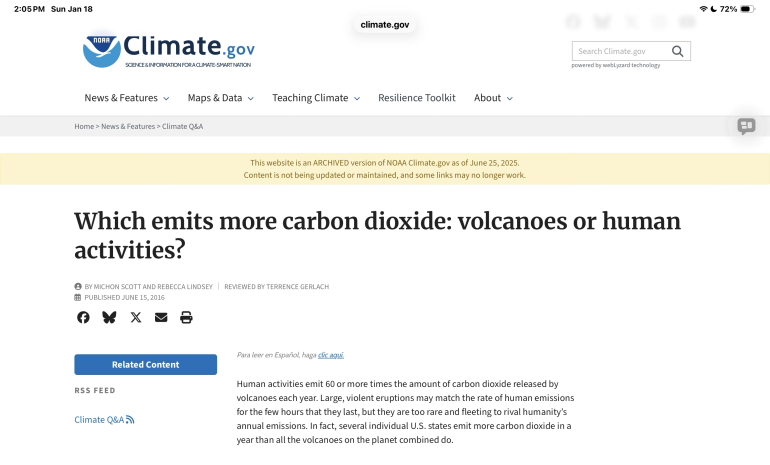Expand the Maps & Data dropdown
The width and height of the screenshot is (770, 465).
220,98
